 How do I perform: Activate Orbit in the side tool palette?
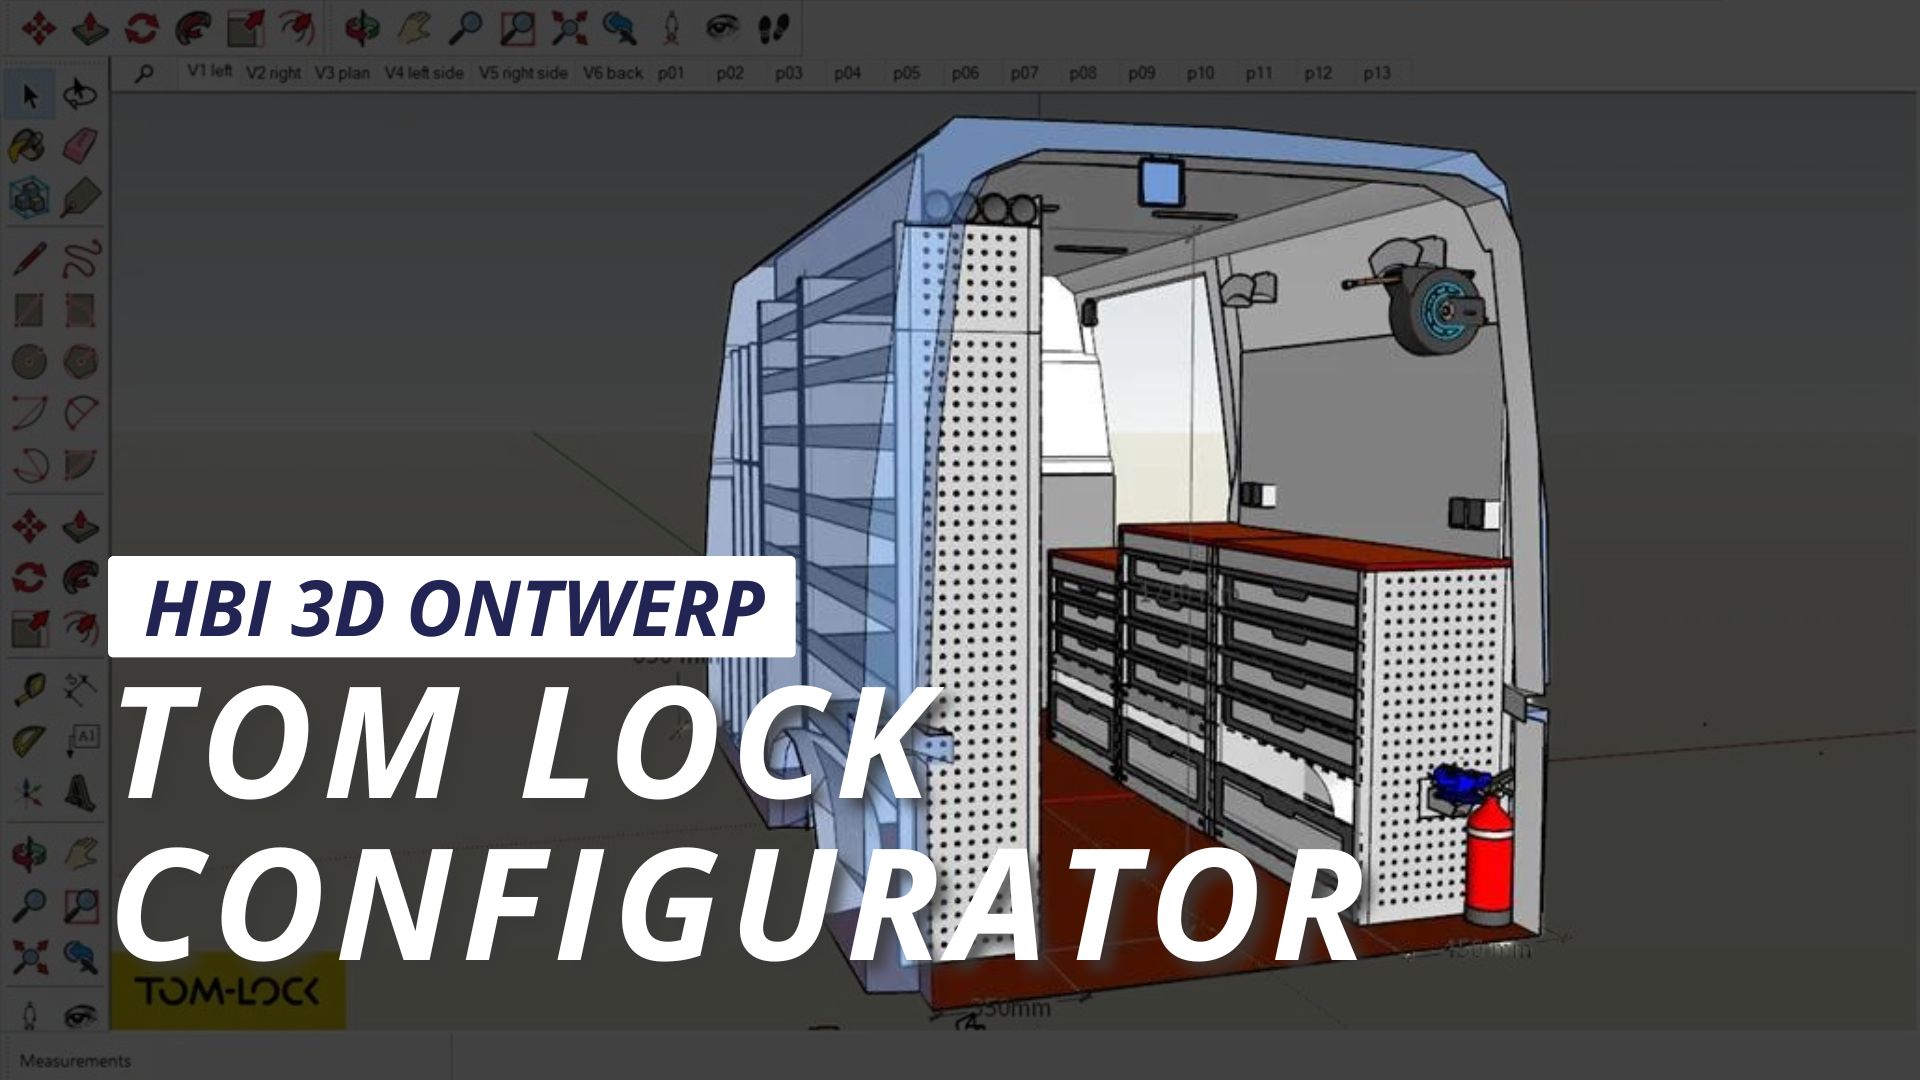click(x=29, y=853)
